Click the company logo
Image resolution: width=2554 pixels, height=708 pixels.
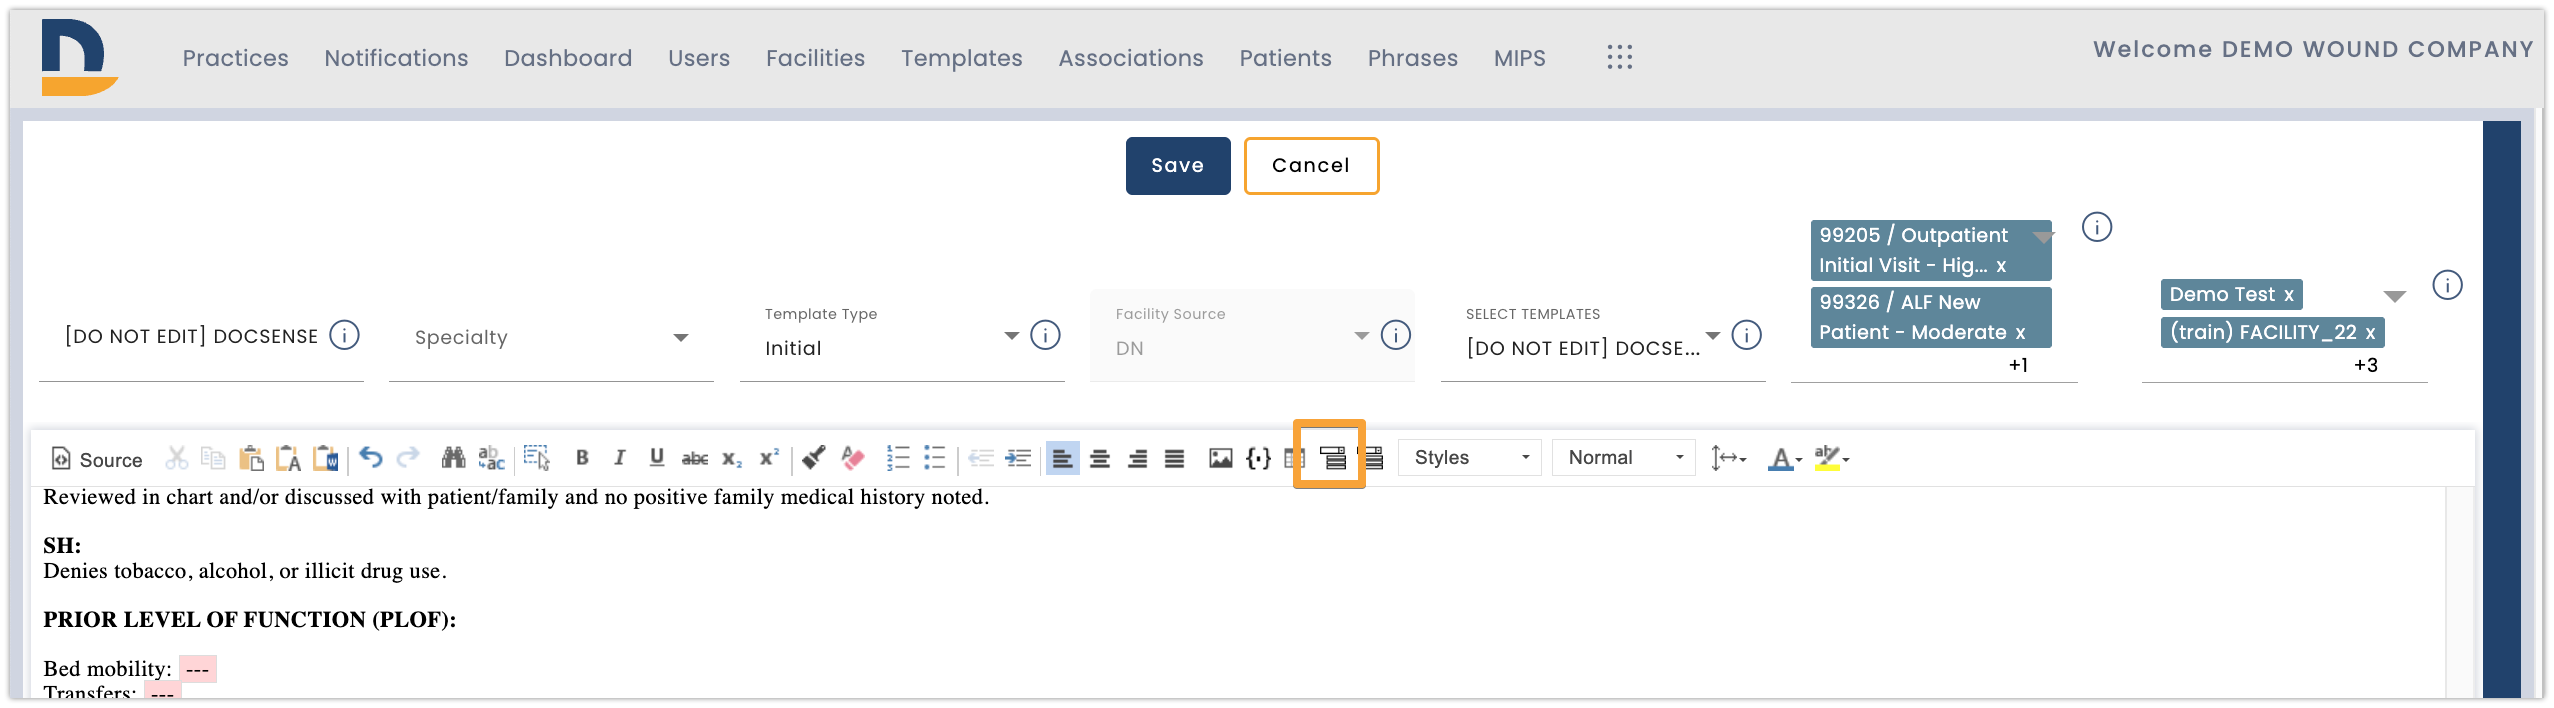[x=79, y=57]
